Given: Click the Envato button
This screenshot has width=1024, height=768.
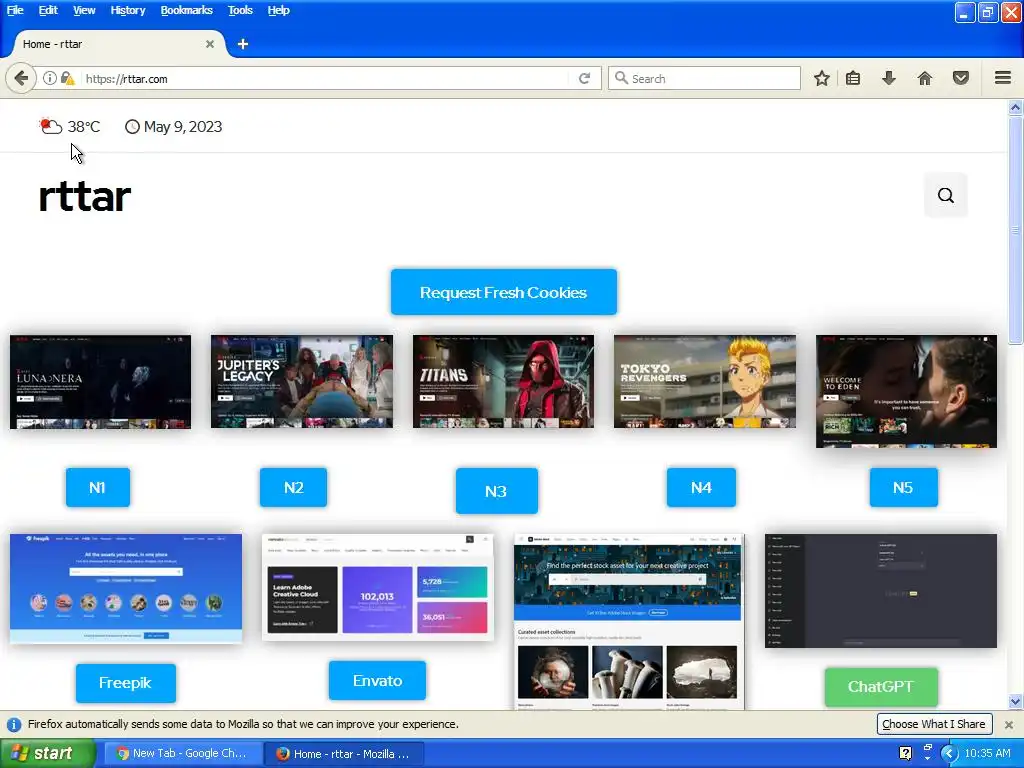Looking at the screenshot, I should (377, 680).
